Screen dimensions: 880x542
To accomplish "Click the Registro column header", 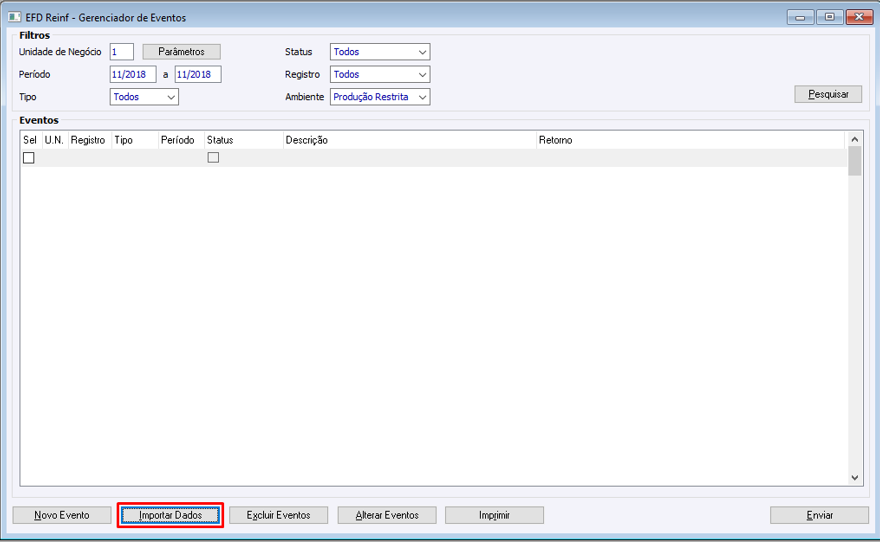I will [88, 140].
